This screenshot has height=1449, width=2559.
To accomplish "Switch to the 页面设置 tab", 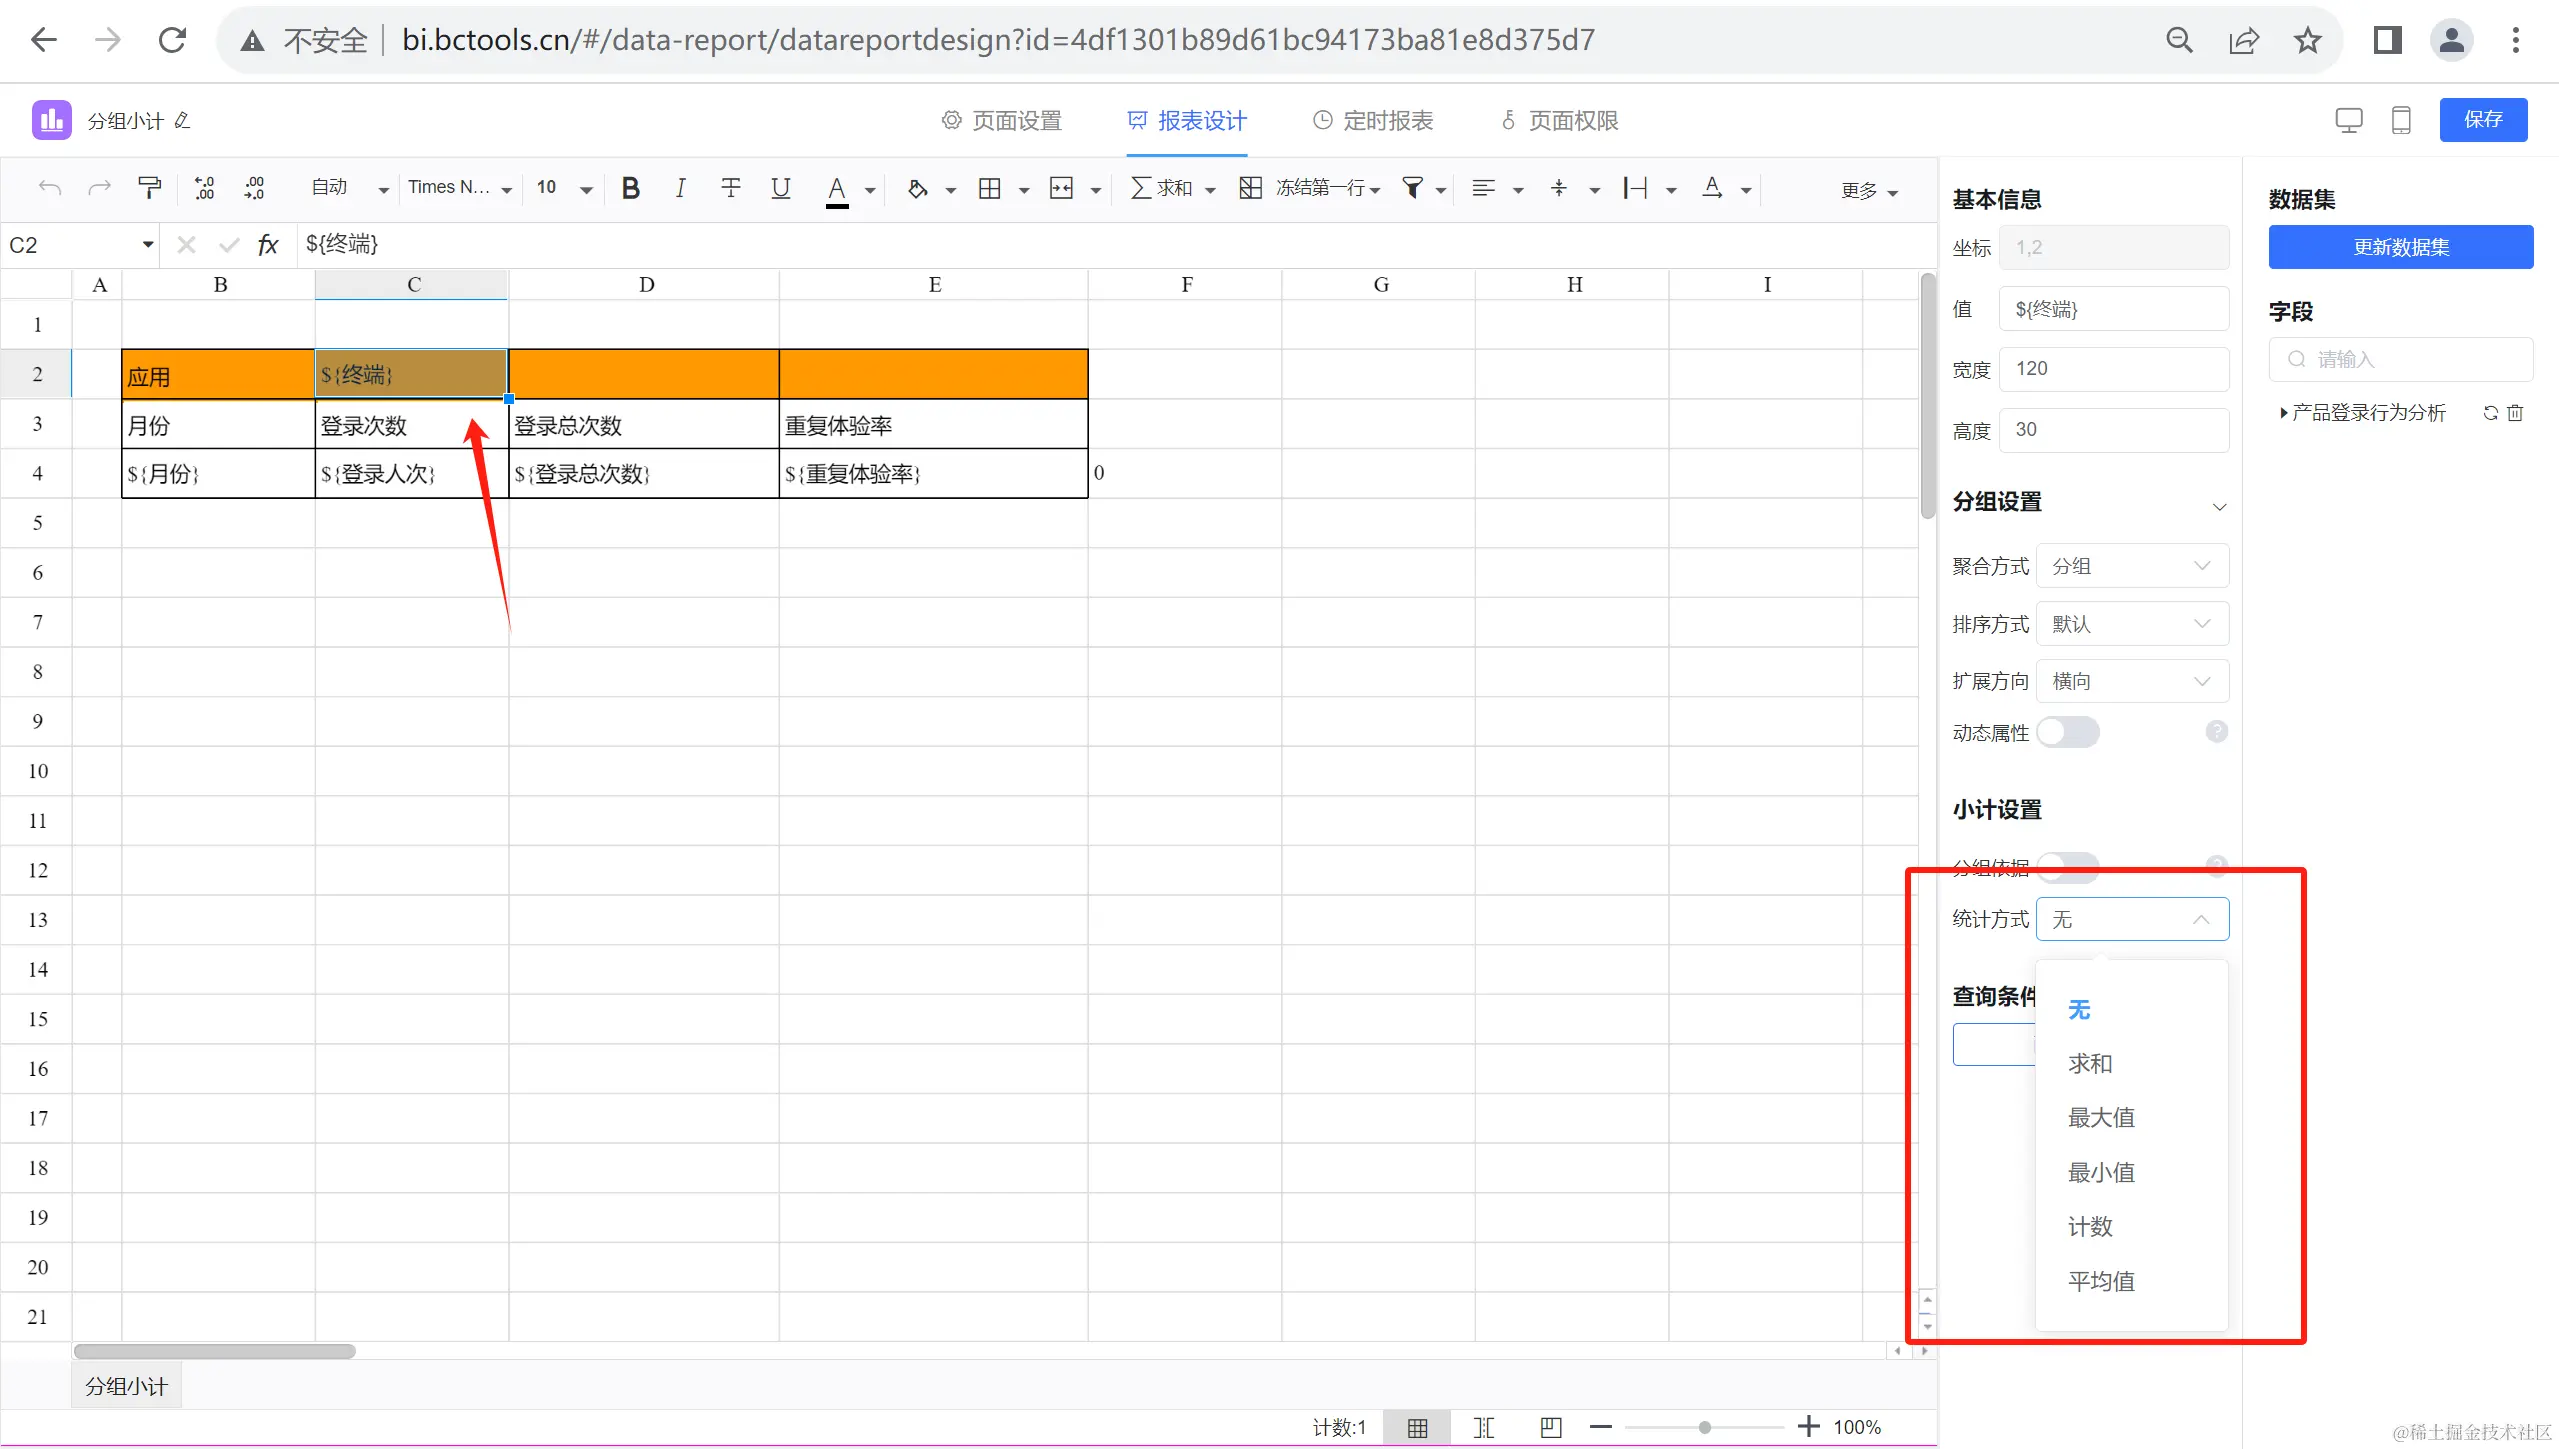I will pyautogui.click(x=1002, y=121).
